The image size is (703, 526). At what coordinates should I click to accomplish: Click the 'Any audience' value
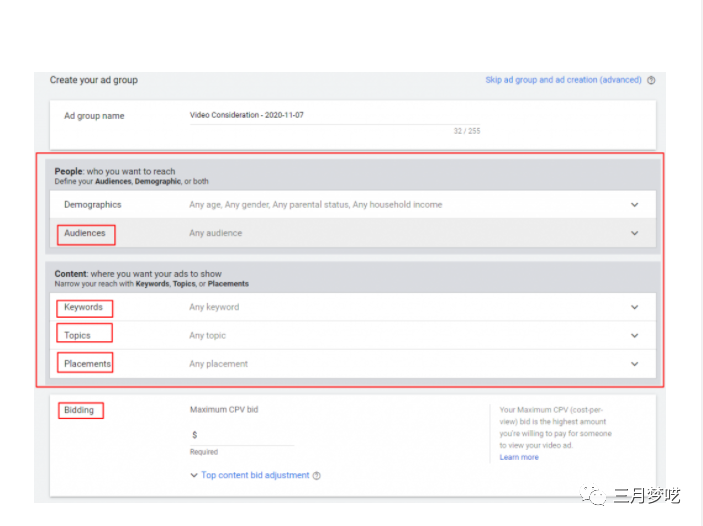click(x=215, y=233)
